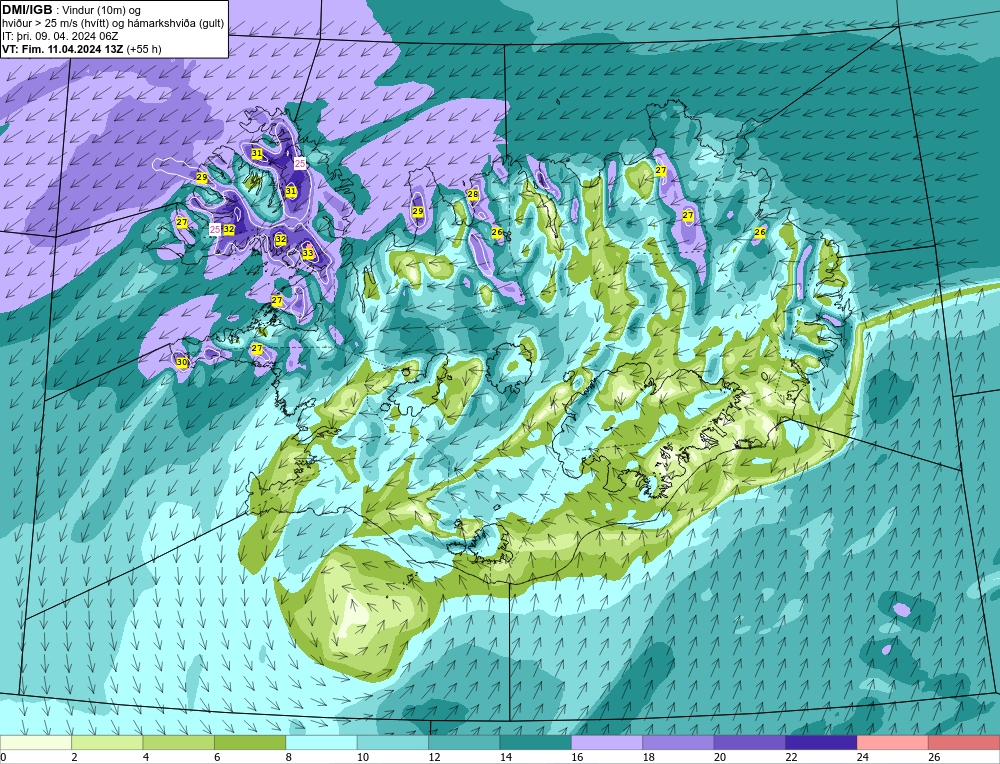Click the yellow gust marker showing 33
Viewport: 1000px width, 764px height.
coord(308,253)
